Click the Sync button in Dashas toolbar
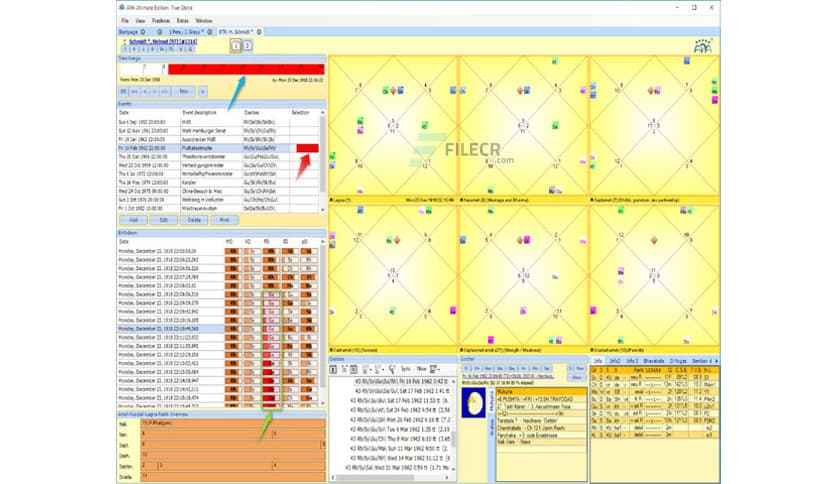 (x=406, y=369)
